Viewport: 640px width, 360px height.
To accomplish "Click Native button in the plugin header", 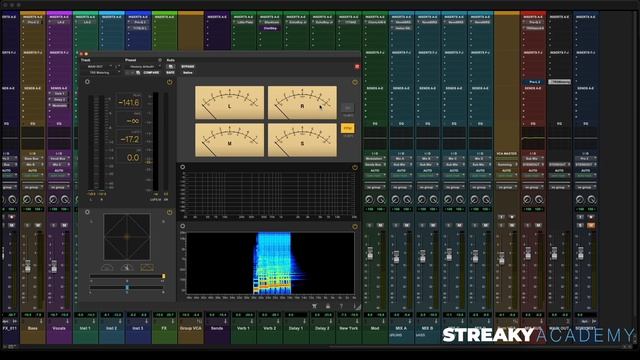I will [187, 73].
